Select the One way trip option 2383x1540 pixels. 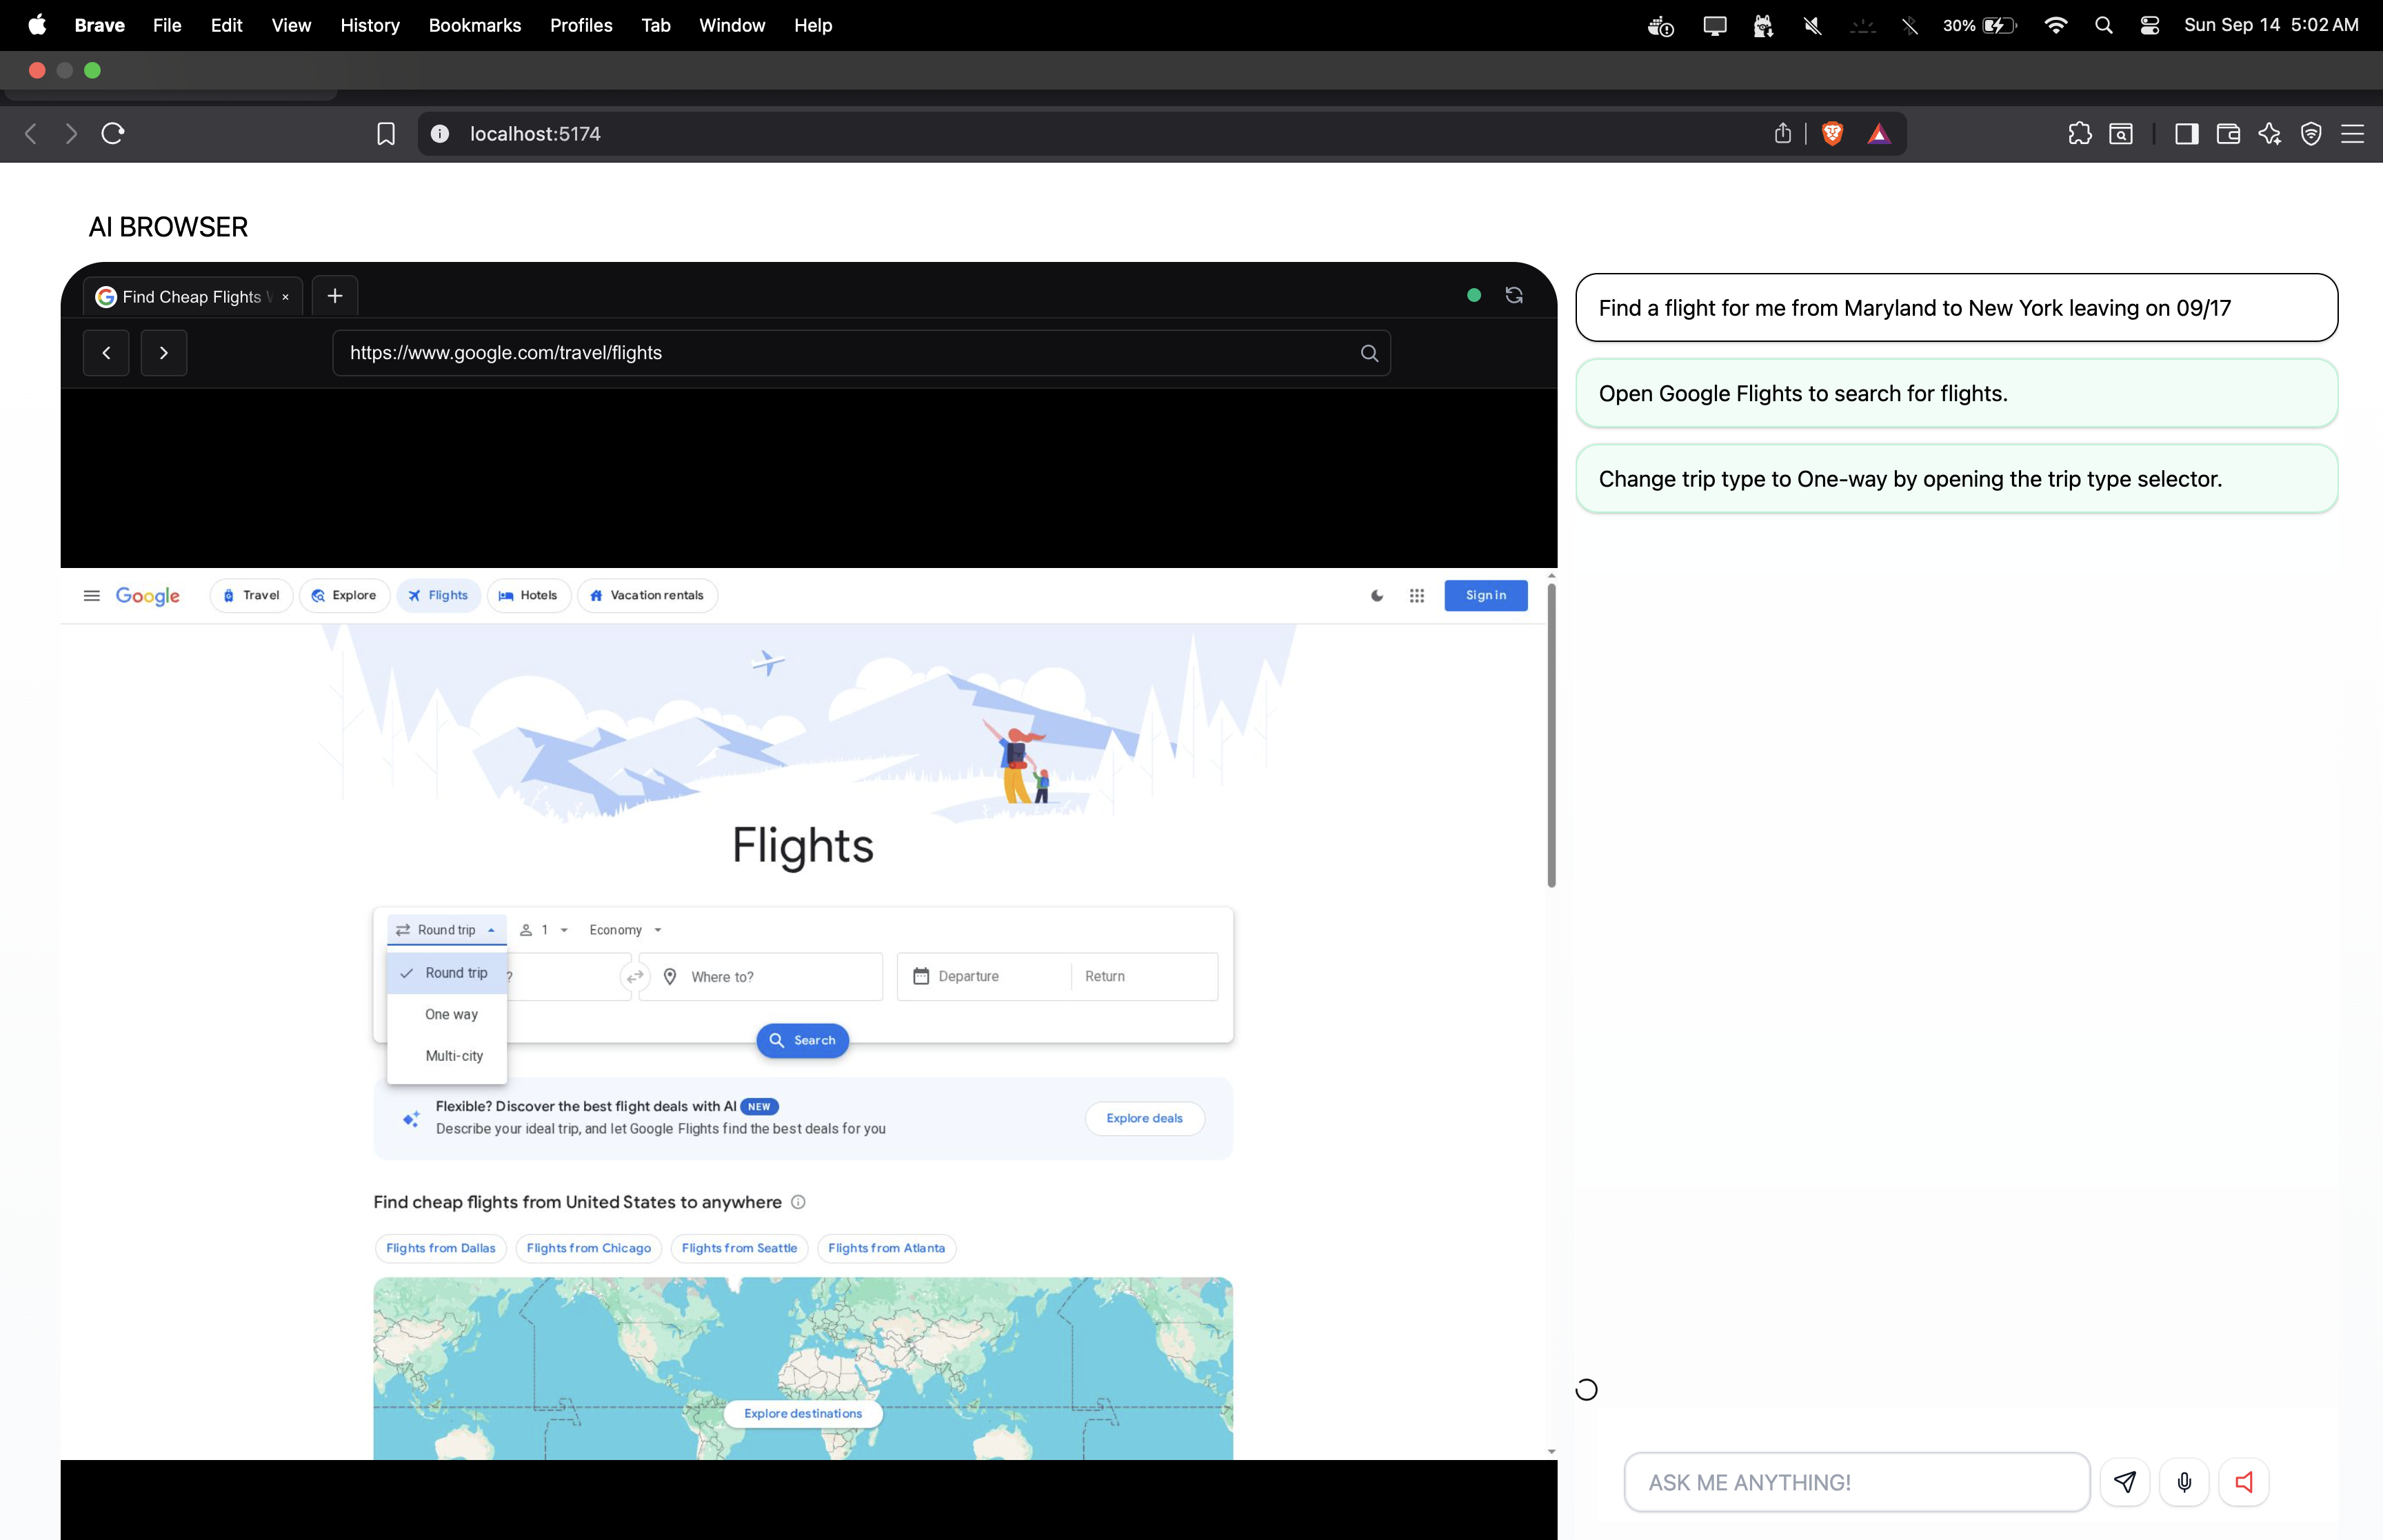[x=451, y=1014]
